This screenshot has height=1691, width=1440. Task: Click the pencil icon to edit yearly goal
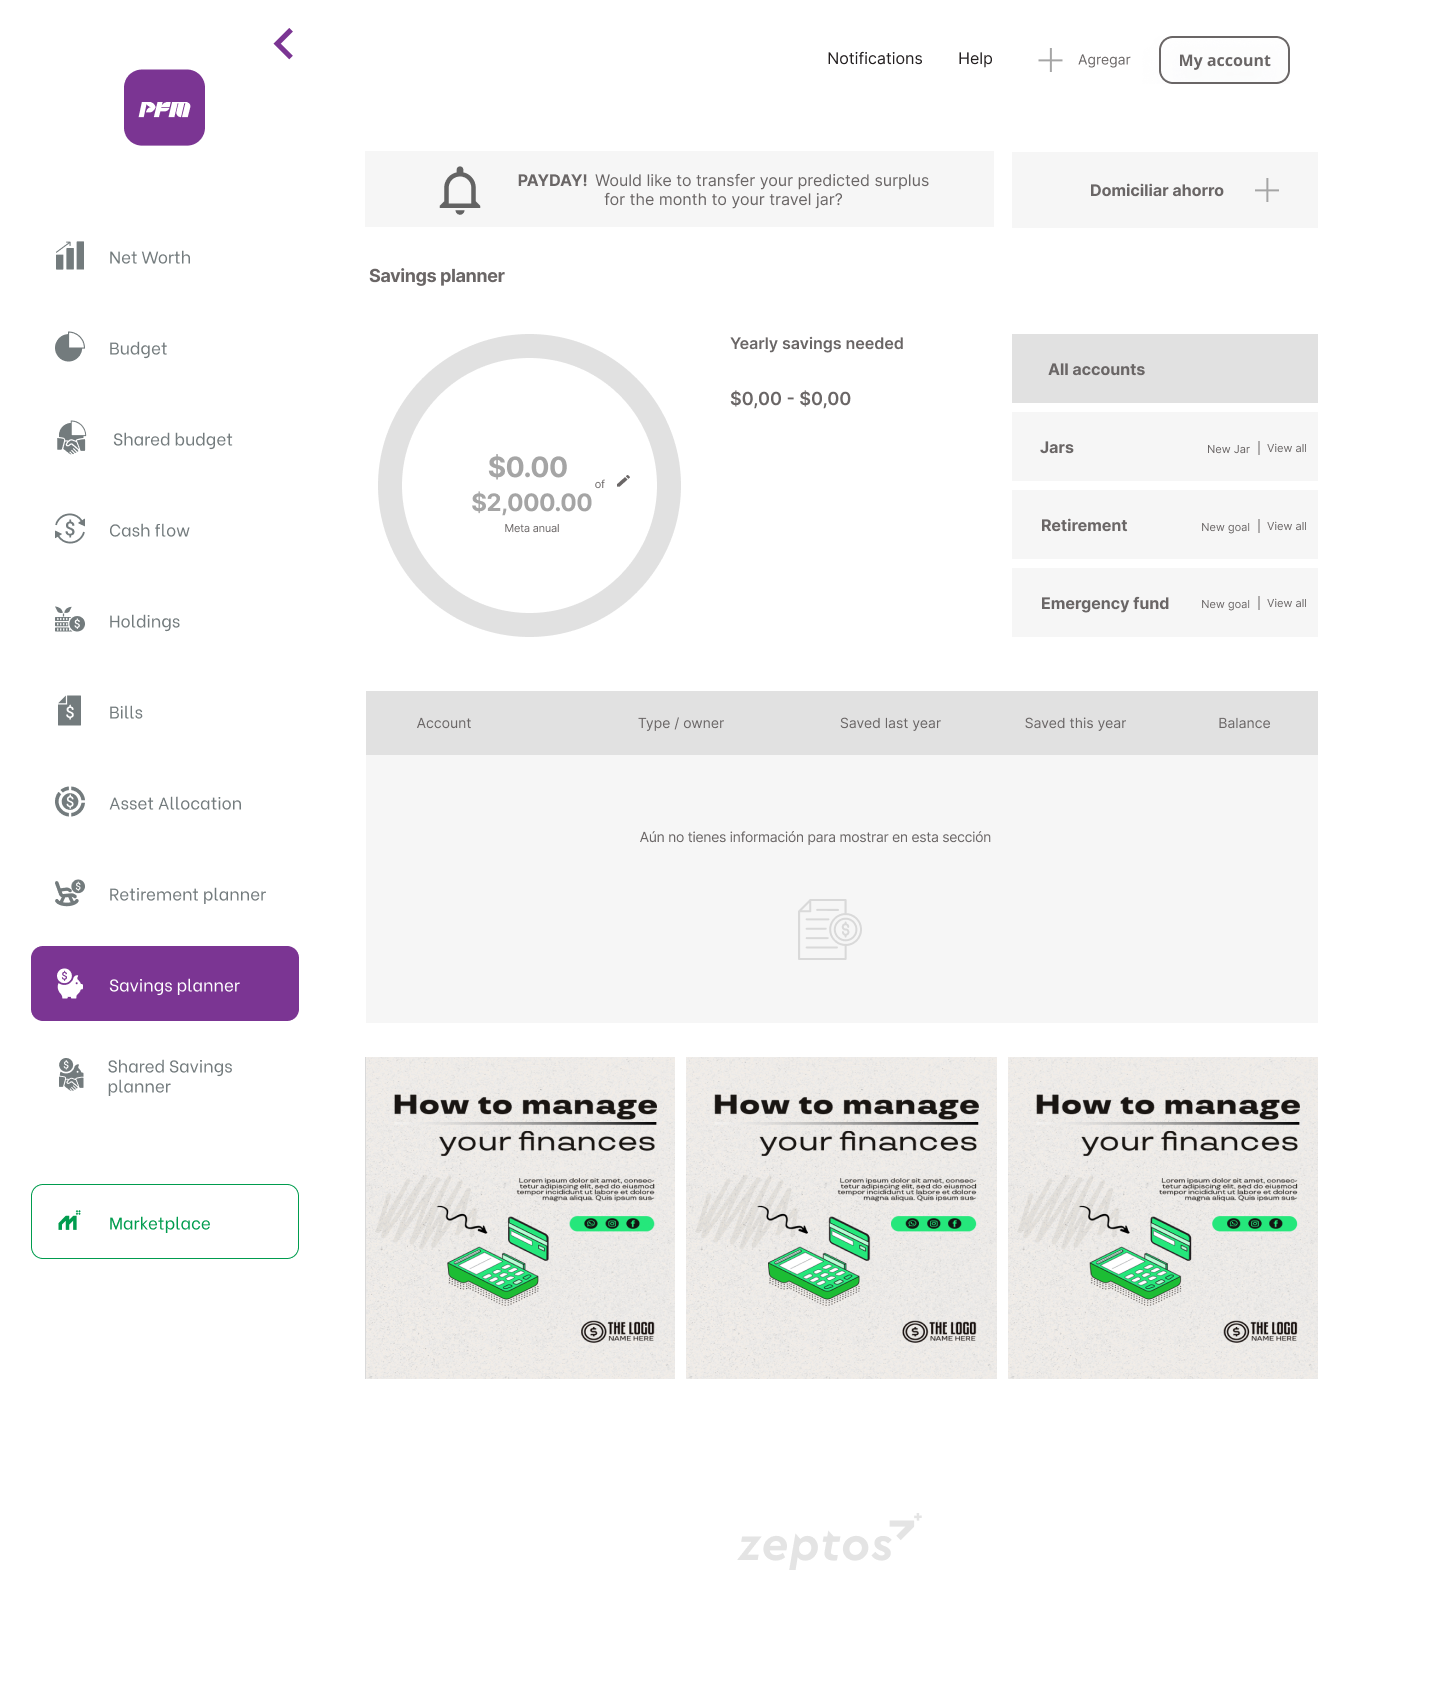tap(624, 481)
